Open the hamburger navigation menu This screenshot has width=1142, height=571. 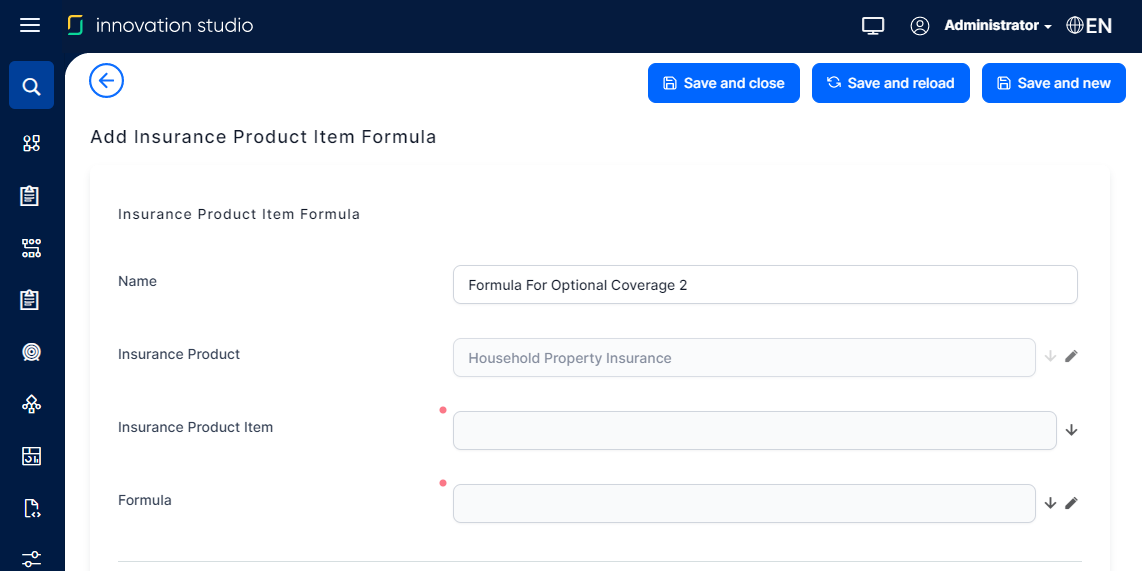click(x=30, y=25)
